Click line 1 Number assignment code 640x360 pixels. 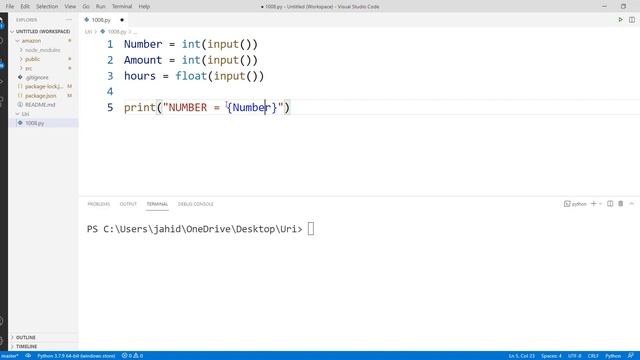click(x=191, y=44)
